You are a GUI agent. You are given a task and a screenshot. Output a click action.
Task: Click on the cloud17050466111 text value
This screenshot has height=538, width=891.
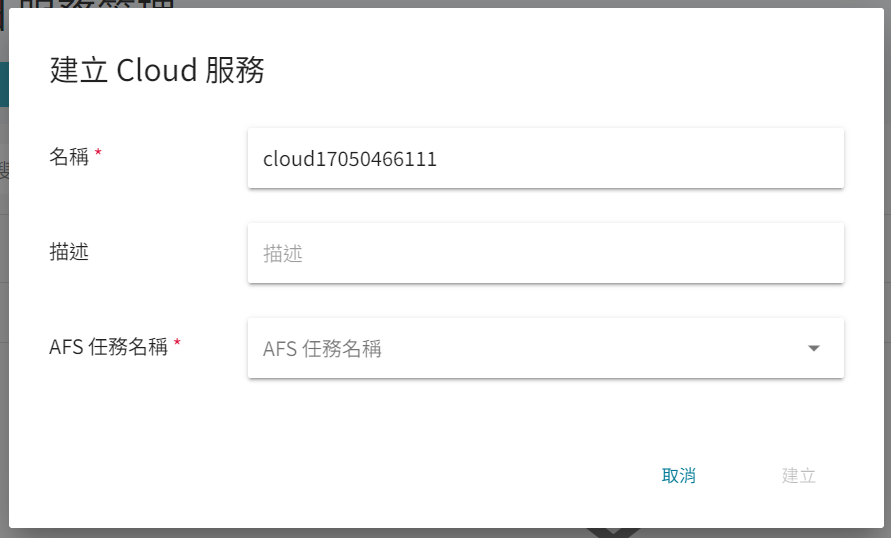349,159
